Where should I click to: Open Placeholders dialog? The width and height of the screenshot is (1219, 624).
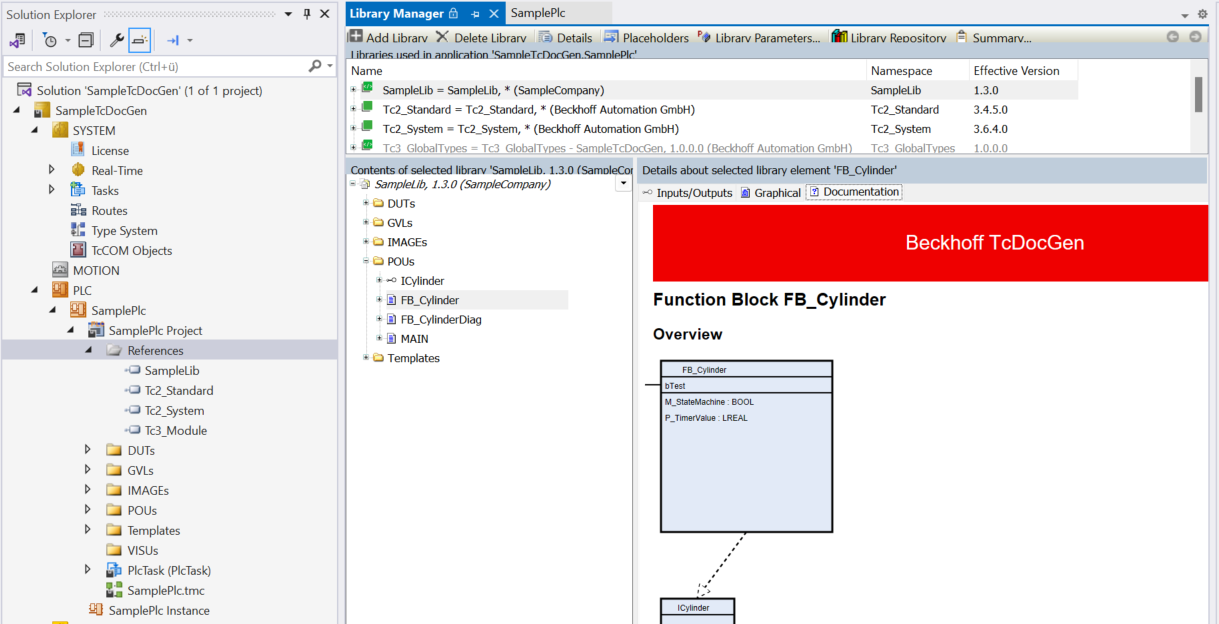646,38
